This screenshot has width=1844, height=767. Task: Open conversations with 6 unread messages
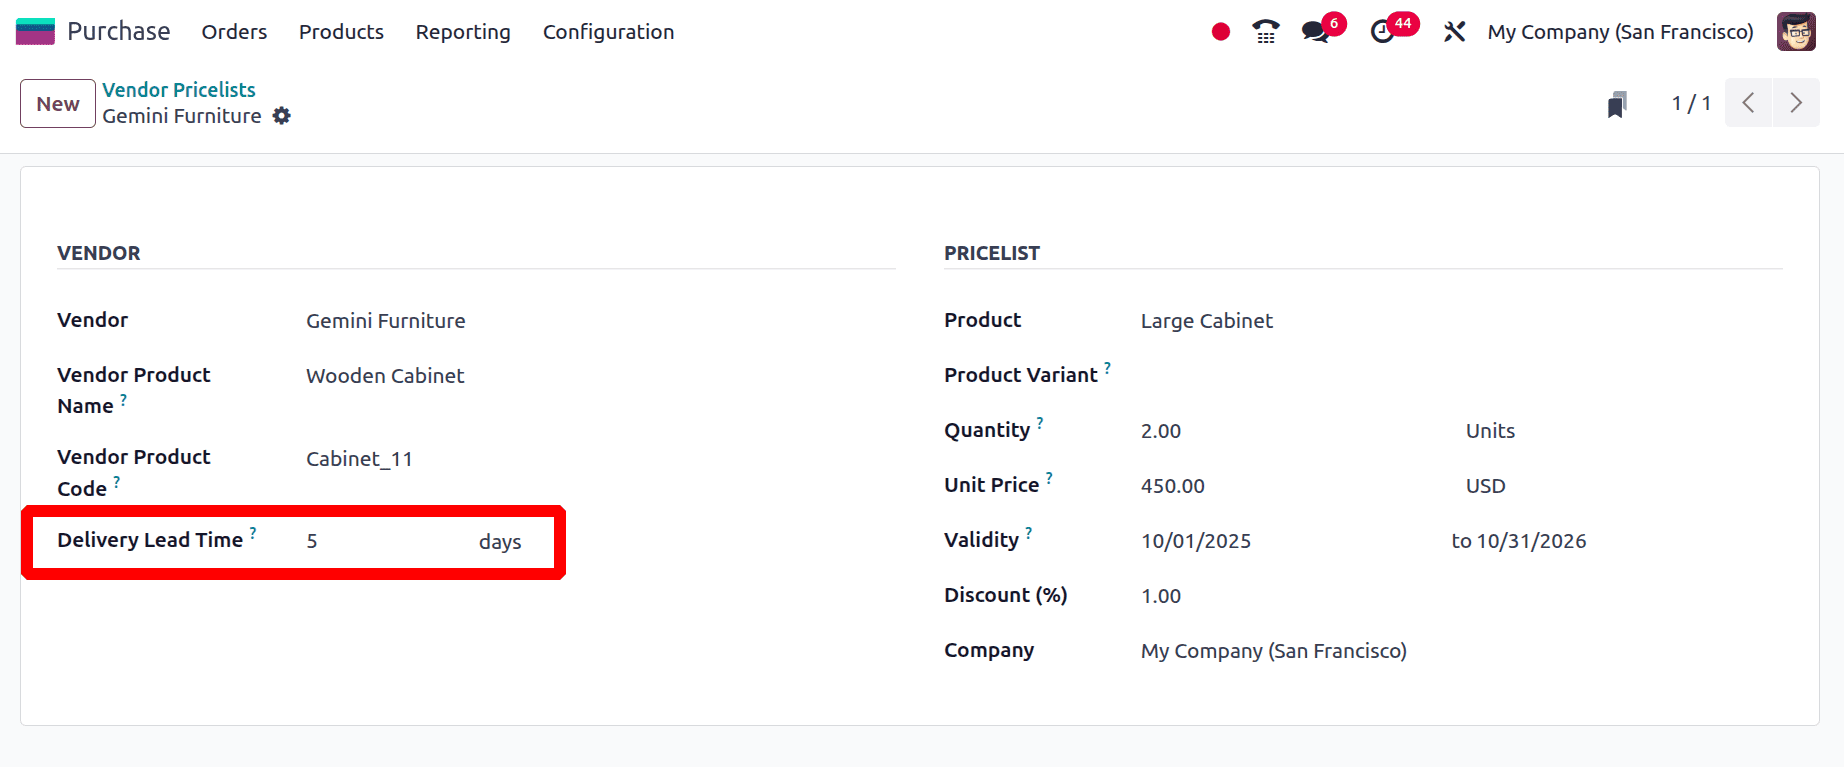point(1313,32)
